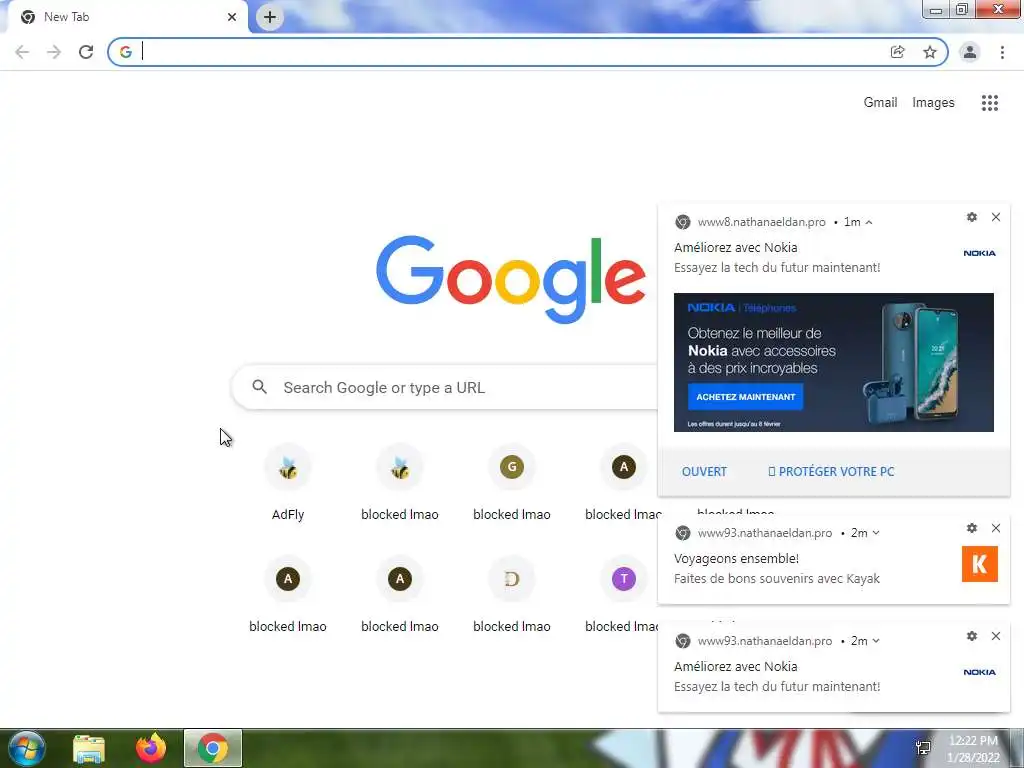The width and height of the screenshot is (1024, 768).
Task: Open the Google apps grid
Action: pyautogui.click(x=990, y=103)
